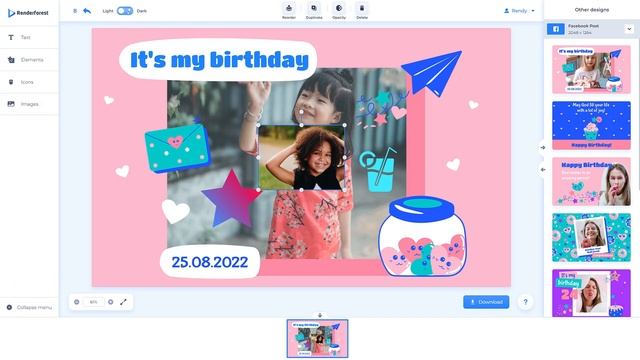Viewport: 640px width, 360px height.
Task: Select the 'It's my birthday' title text
Action: click(x=219, y=60)
